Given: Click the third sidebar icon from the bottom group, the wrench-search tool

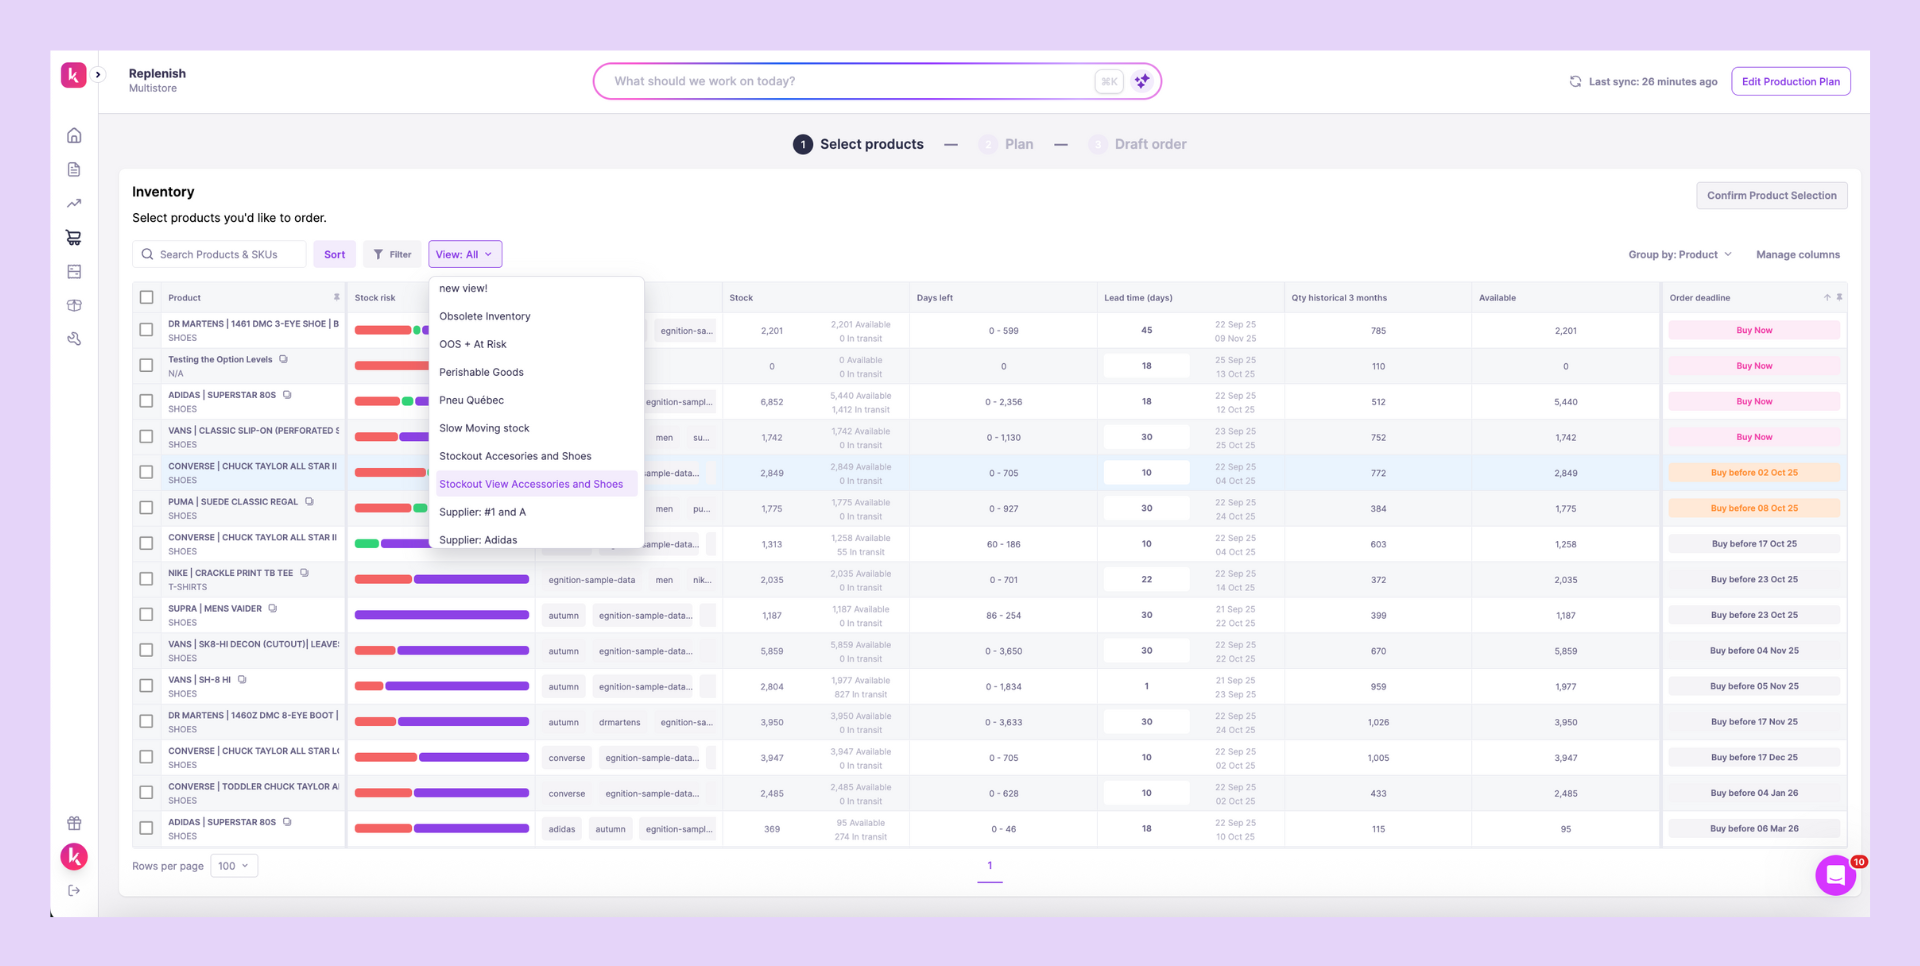Looking at the screenshot, I should click(74, 339).
